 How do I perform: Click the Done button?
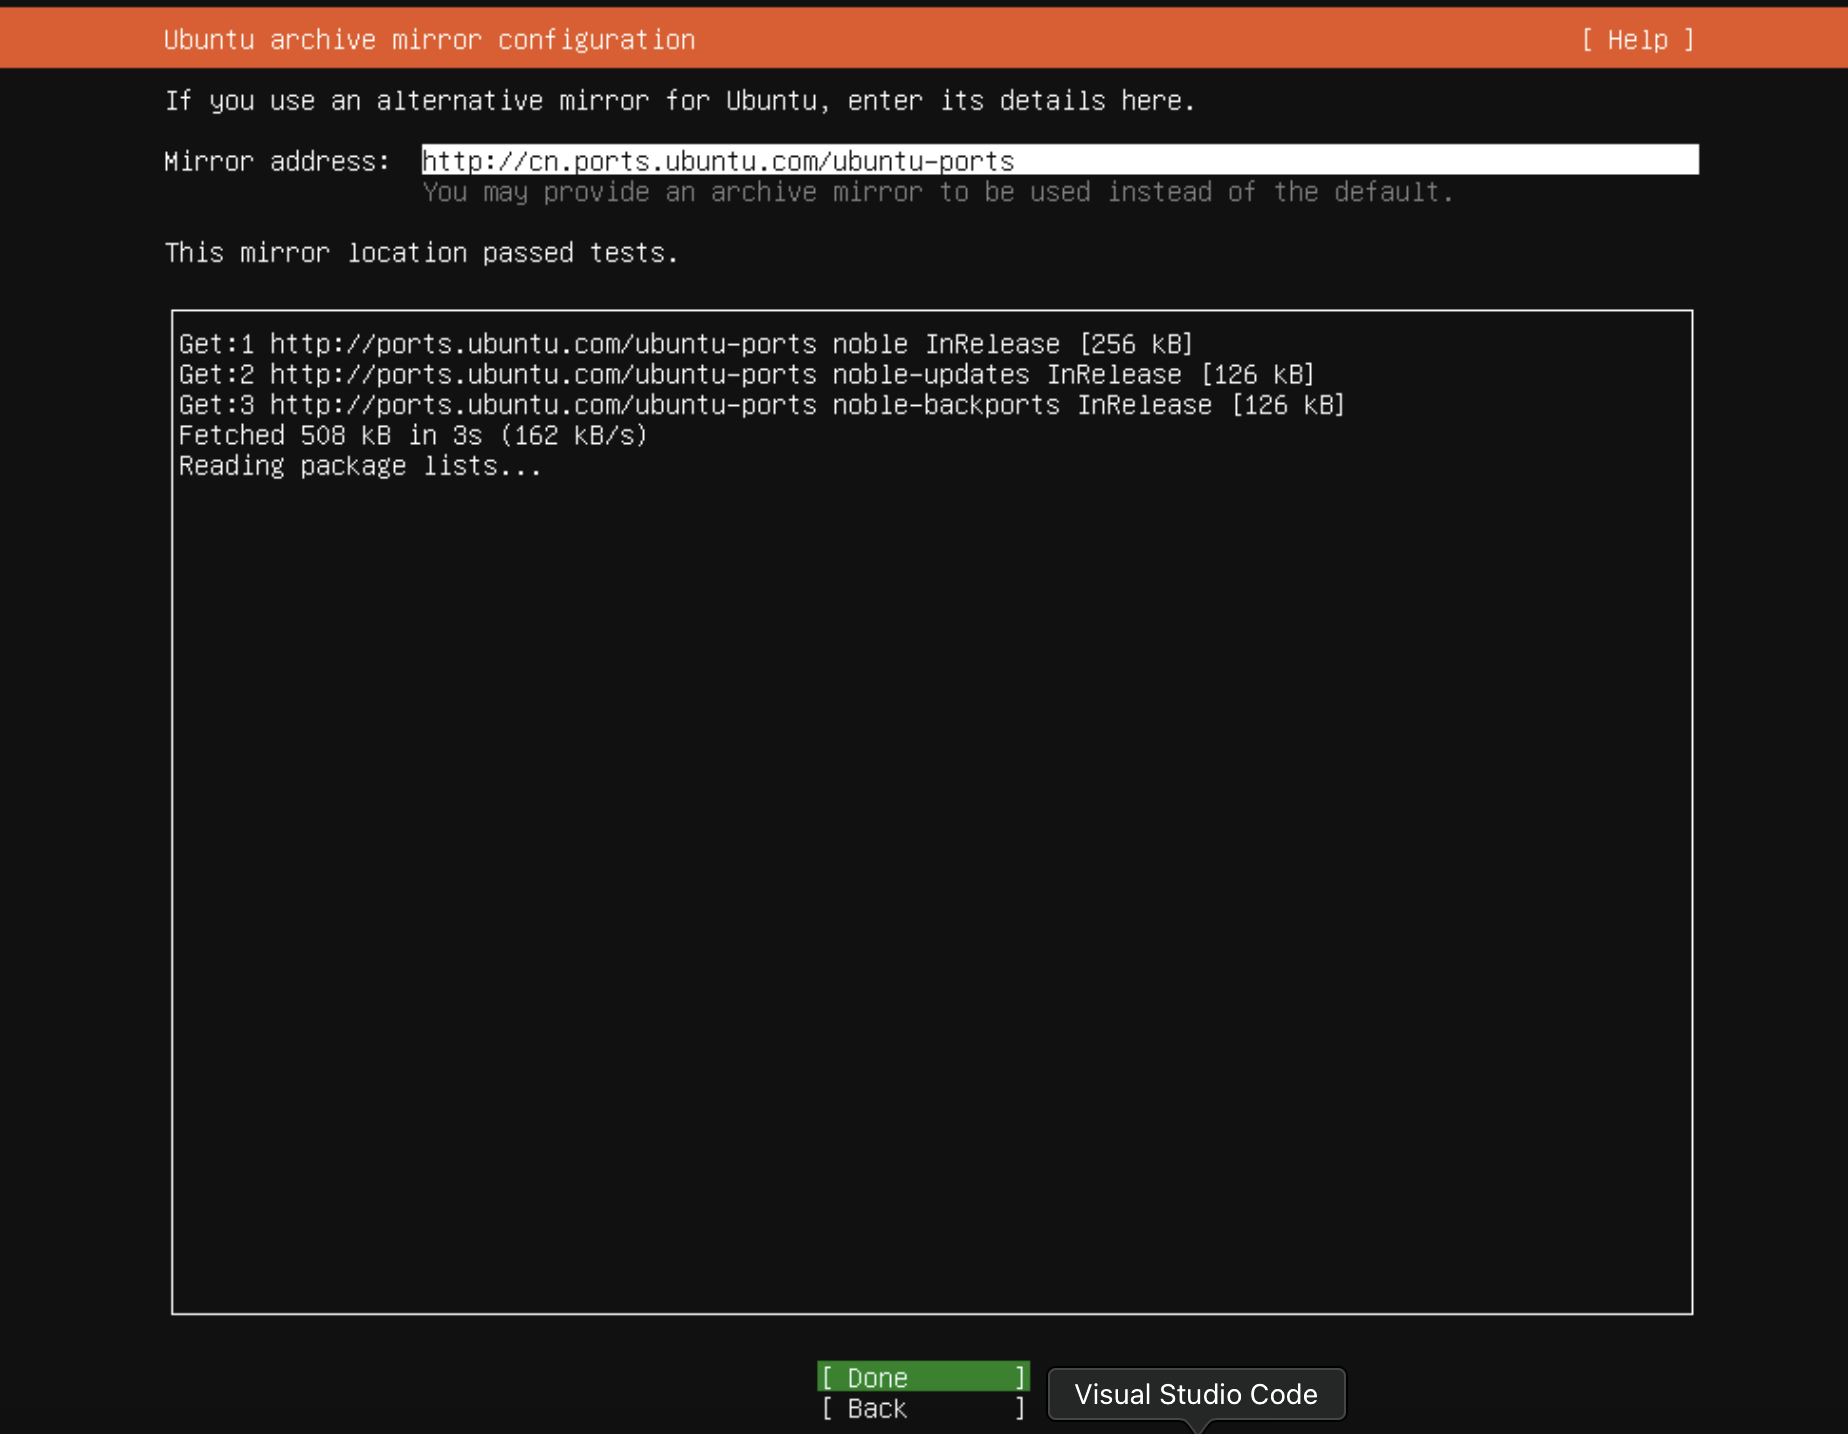(x=923, y=1377)
